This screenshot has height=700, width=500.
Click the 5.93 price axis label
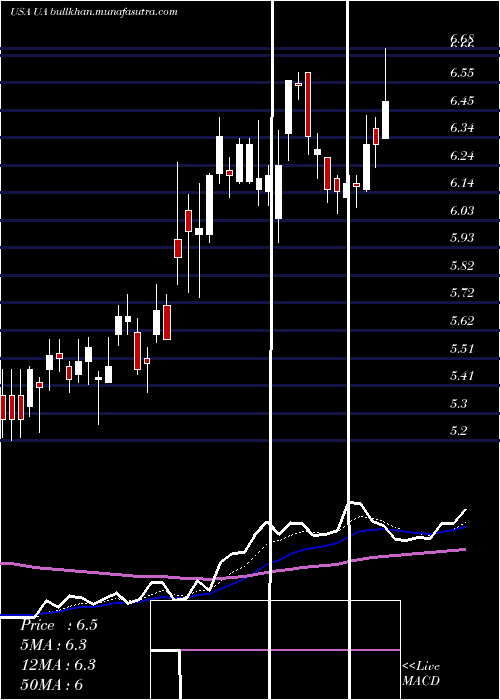(x=462, y=238)
